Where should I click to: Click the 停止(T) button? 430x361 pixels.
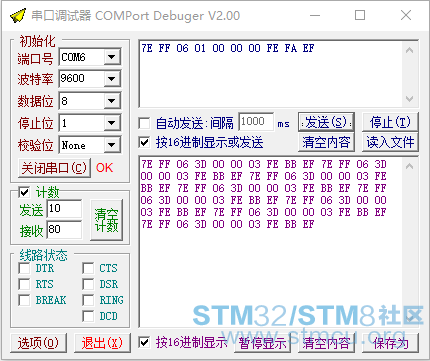tap(390, 122)
